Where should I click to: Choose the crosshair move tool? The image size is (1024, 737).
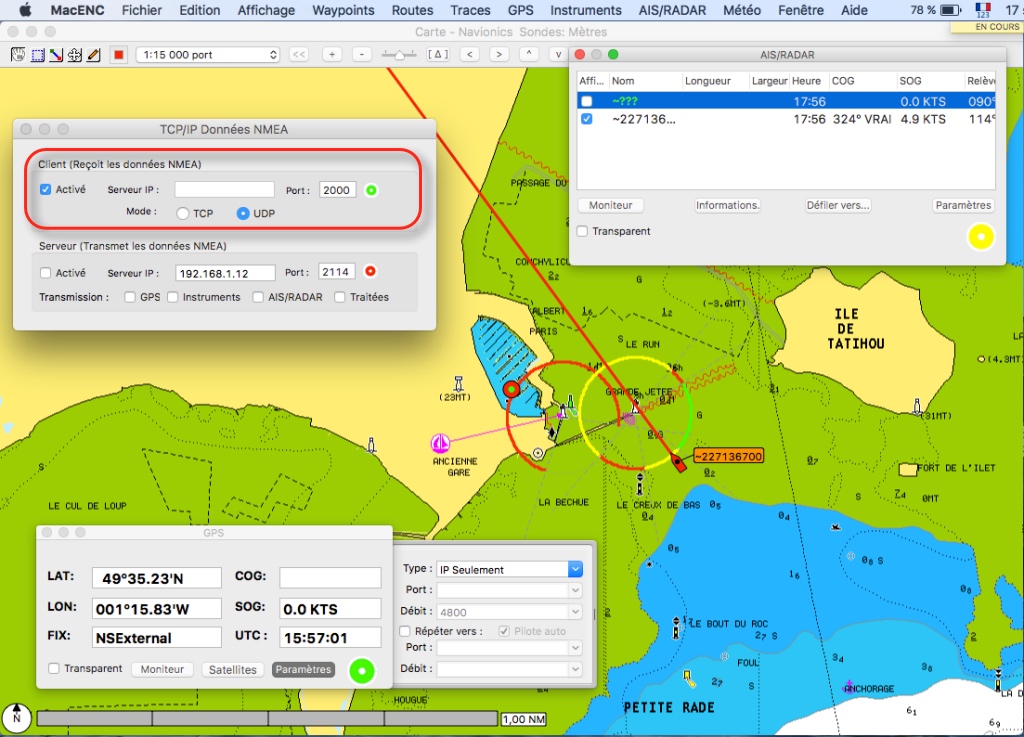coord(75,54)
